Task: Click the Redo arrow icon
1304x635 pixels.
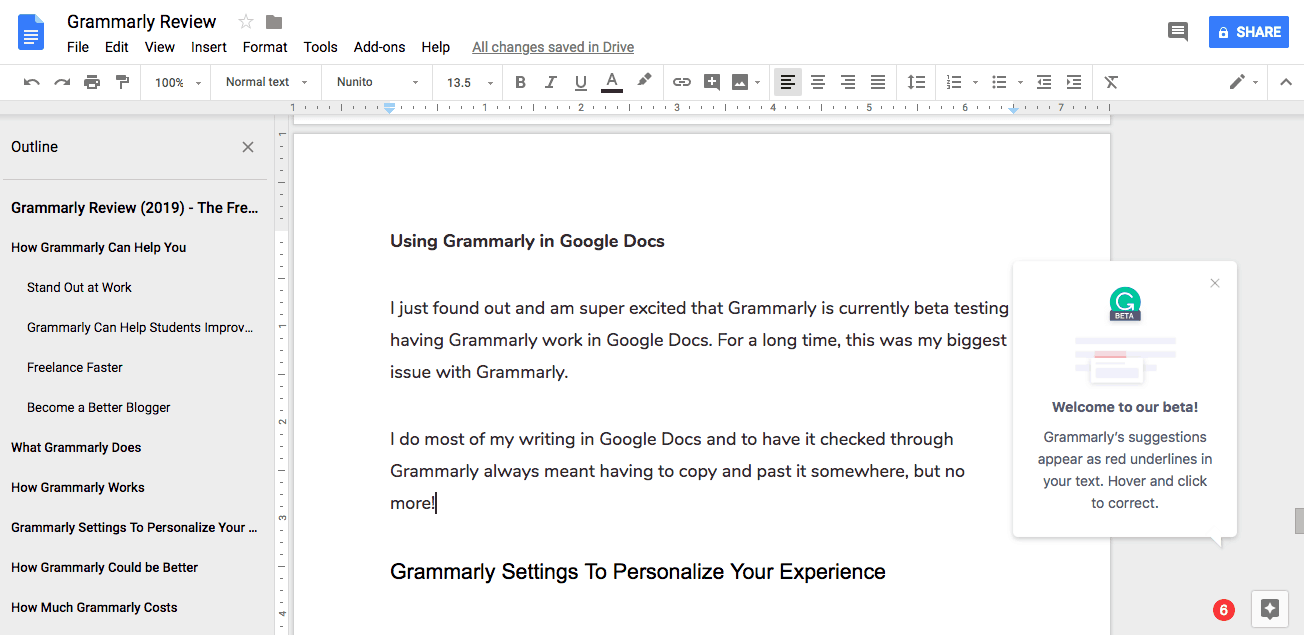Action: pos(62,82)
